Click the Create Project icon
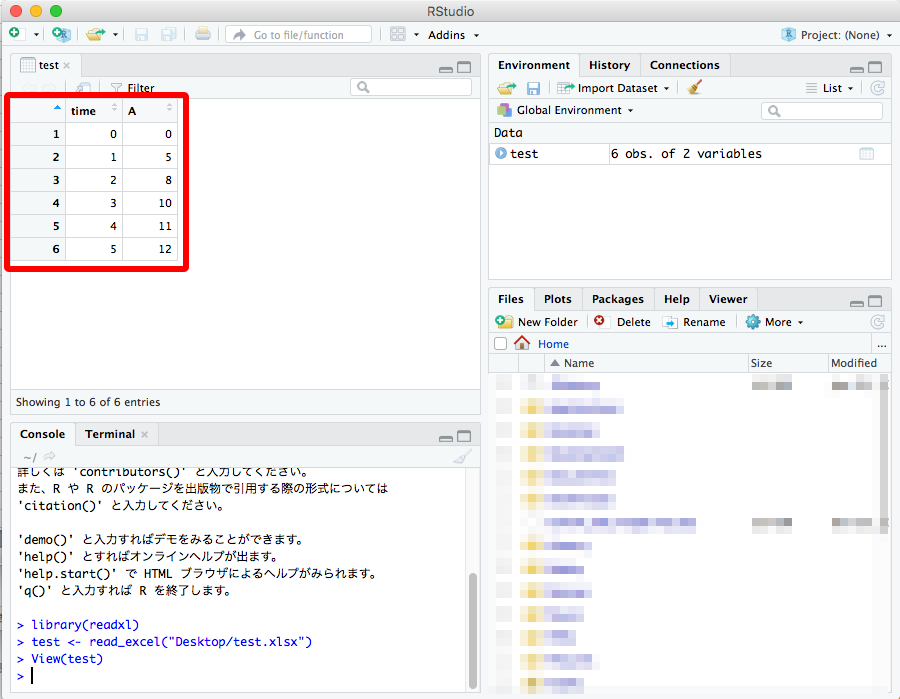Image resolution: width=900 pixels, height=699 pixels. 61,34
